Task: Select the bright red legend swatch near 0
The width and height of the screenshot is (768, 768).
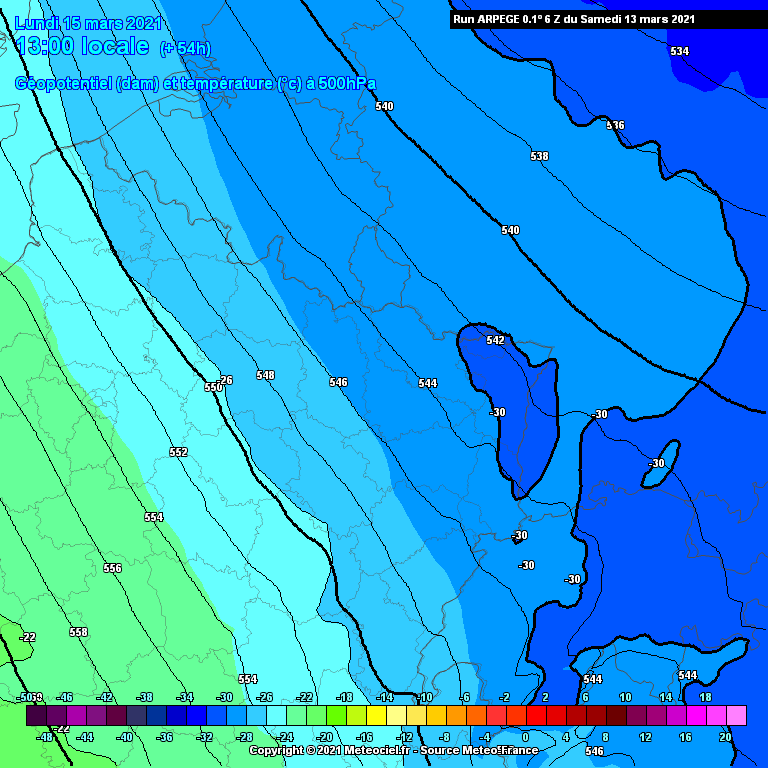Action: pyautogui.click(x=536, y=715)
